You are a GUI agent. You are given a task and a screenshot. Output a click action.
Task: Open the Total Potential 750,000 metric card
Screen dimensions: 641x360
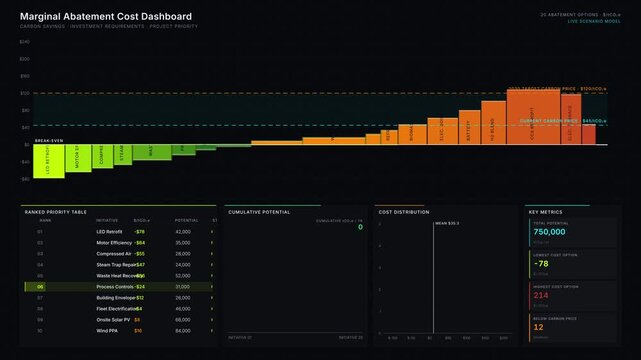573,233
